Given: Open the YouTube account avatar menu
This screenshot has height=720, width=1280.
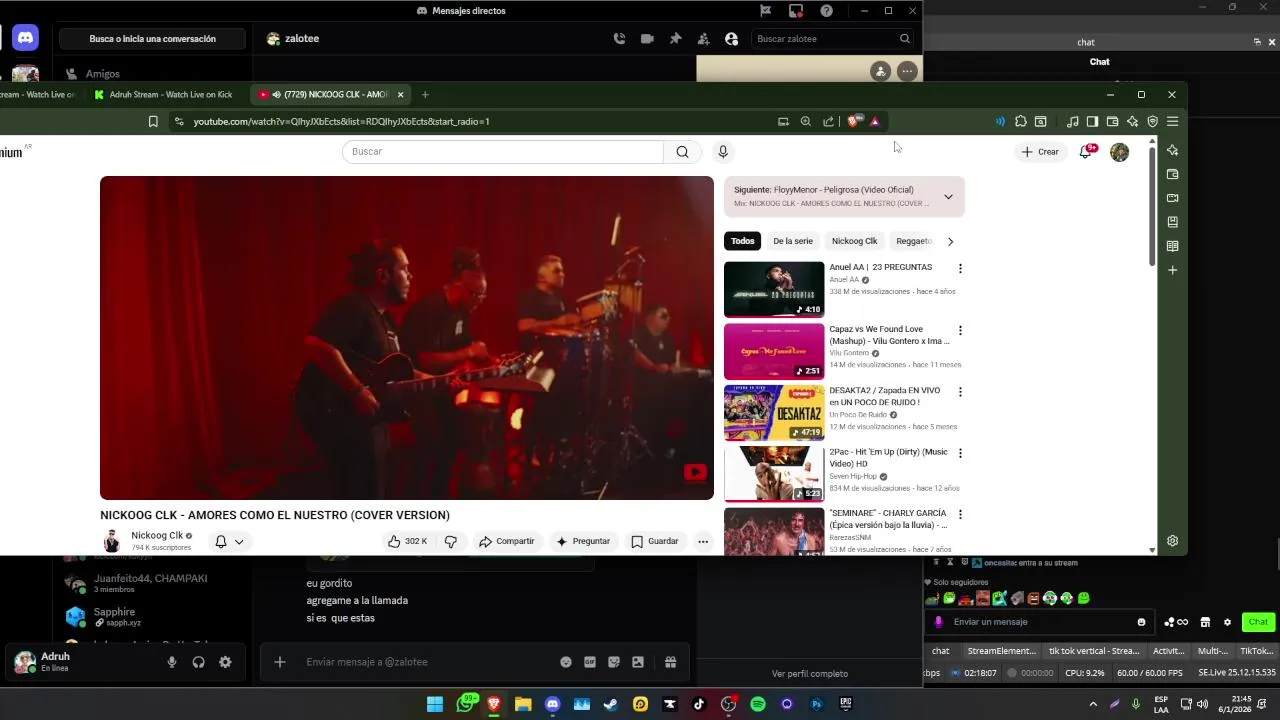Looking at the screenshot, I should [x=1119, y=152].
